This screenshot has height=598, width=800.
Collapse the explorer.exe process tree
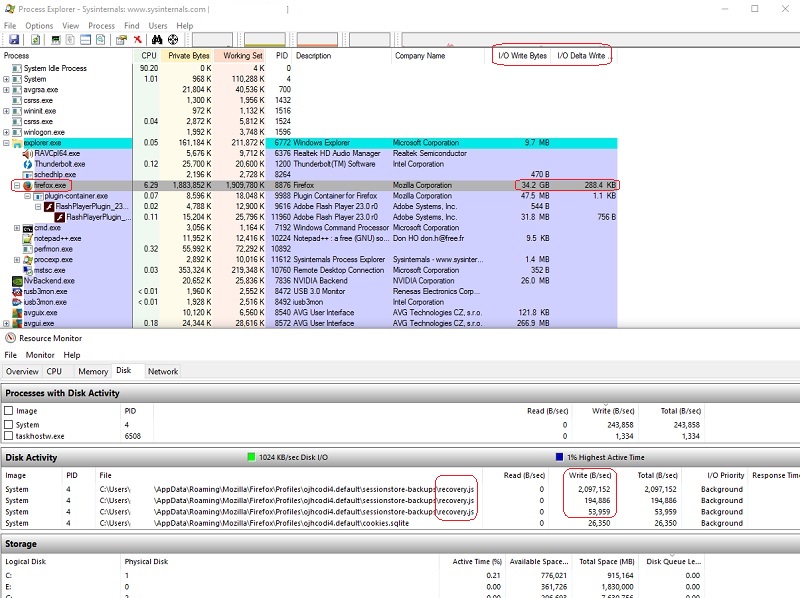click(7, 143)
